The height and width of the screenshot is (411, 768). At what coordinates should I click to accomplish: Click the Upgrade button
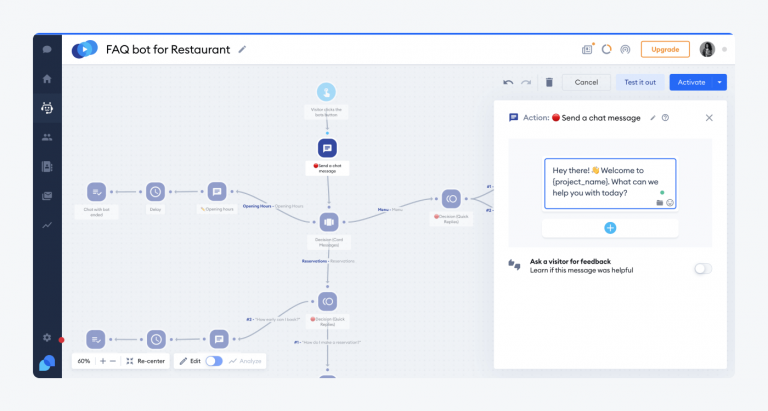click(x=665, y=49)
